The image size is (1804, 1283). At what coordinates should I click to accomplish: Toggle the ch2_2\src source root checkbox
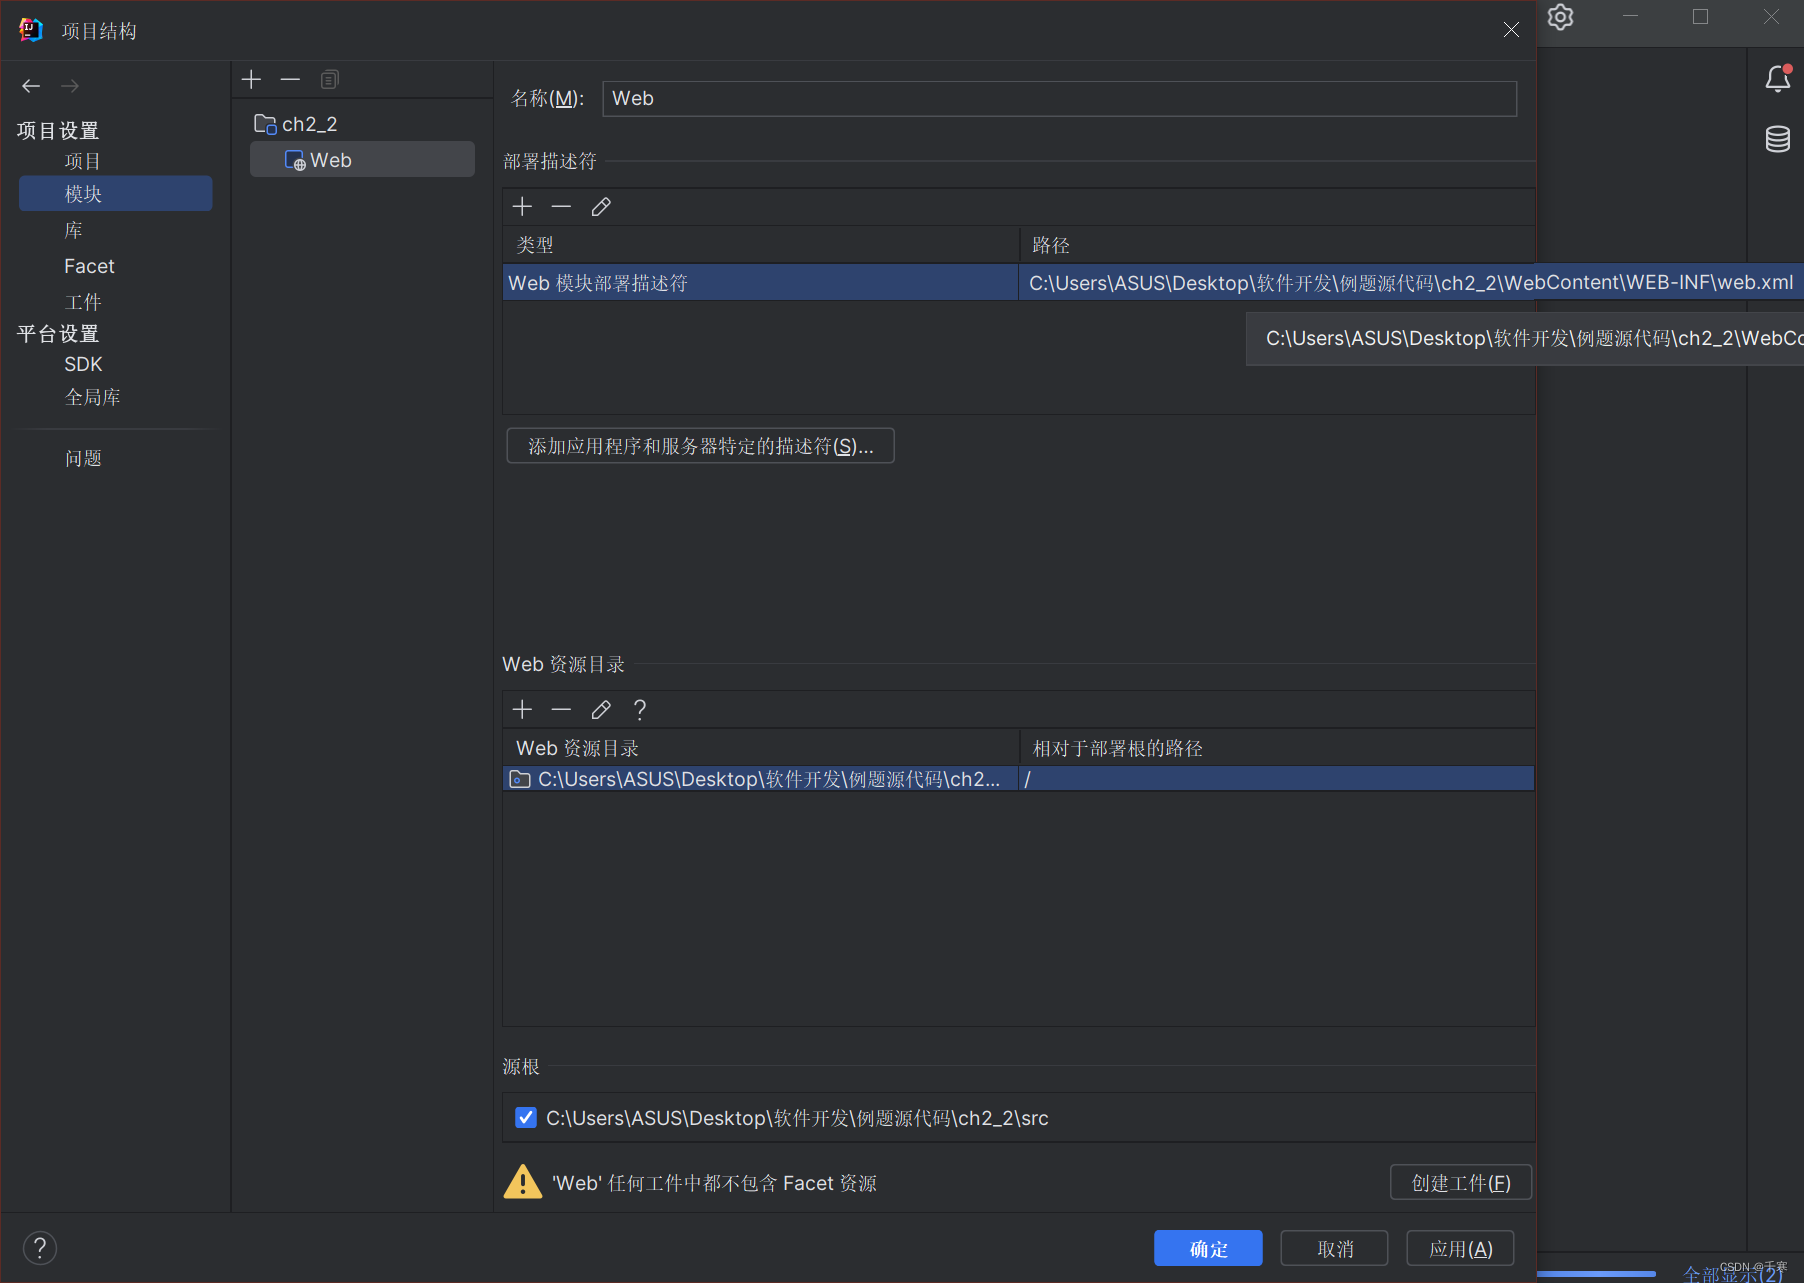(526, 1118)
